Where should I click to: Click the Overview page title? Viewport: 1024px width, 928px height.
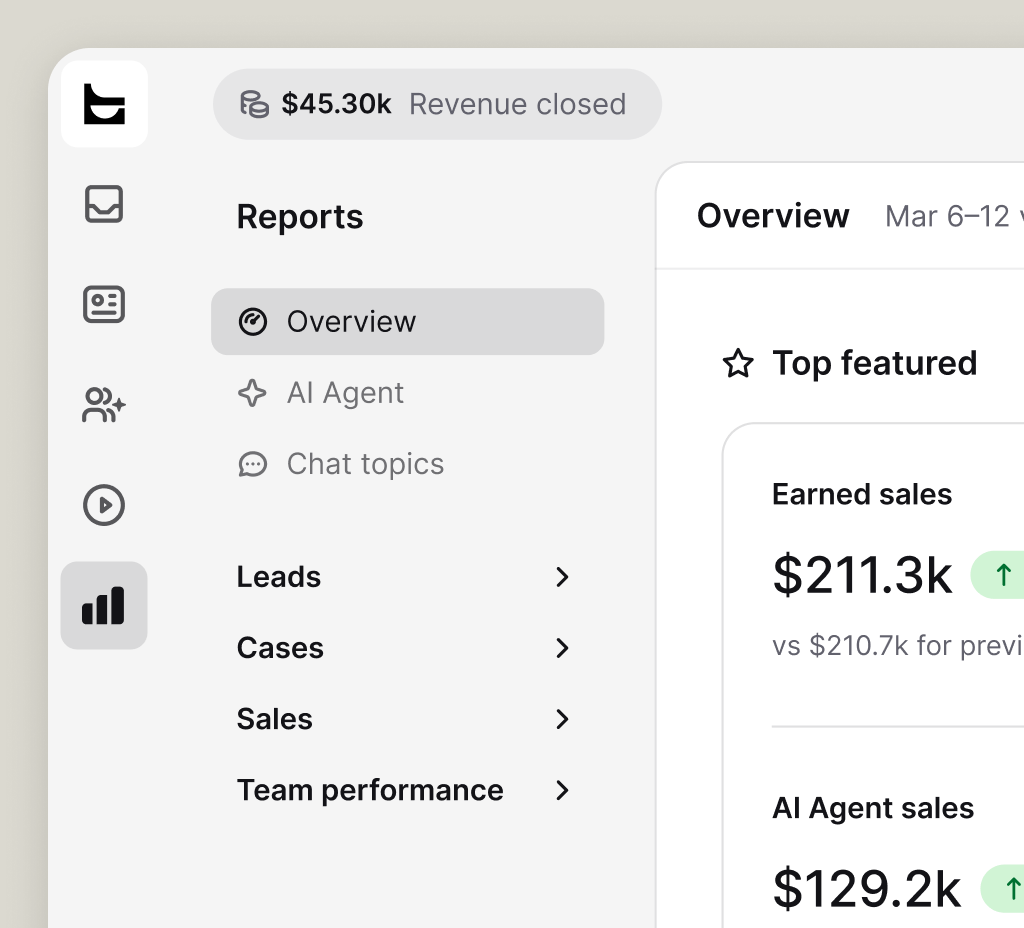[x=773, y=216]
